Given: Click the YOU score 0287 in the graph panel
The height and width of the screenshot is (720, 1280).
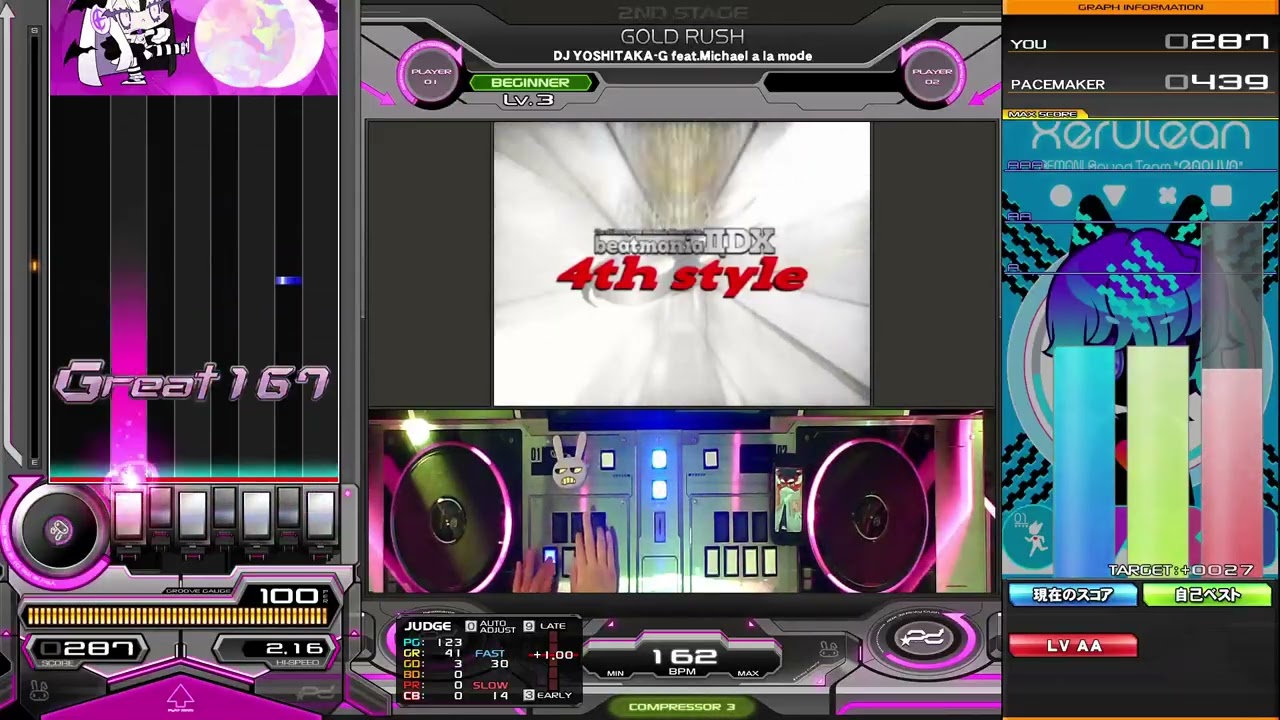Looking at the screenshot, I should pos(1217,42).
